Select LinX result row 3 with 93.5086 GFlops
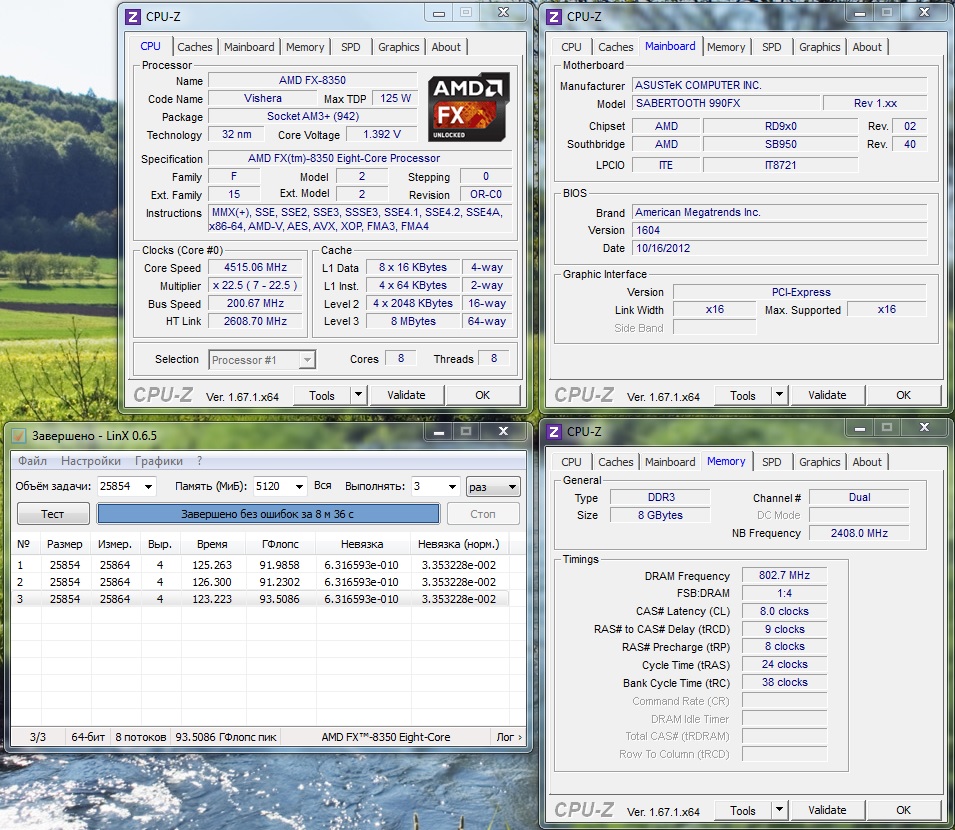The height and width of the screenshot is (830, 955). click(260, 599)
